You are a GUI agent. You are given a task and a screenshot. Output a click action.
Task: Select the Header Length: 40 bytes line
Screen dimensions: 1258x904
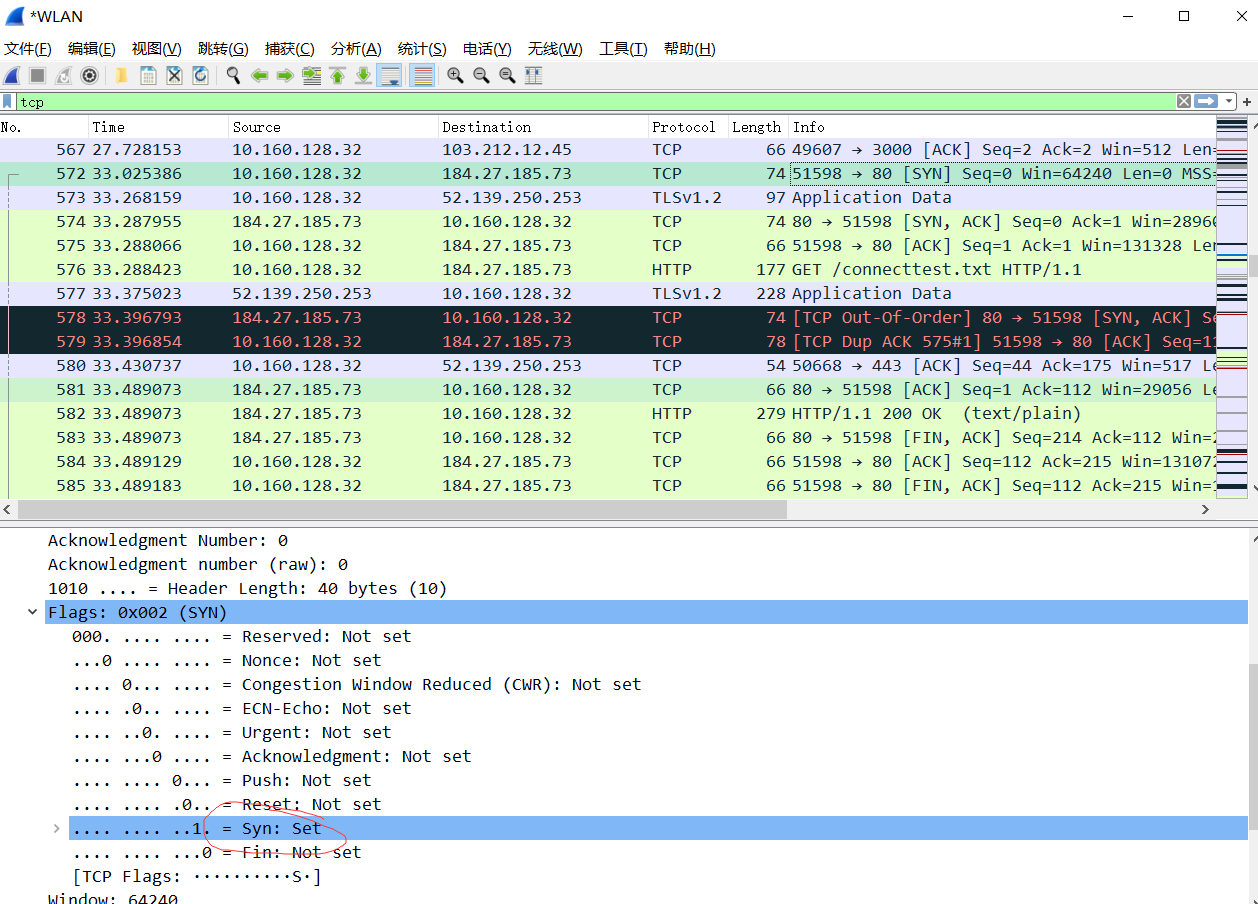tap(247, 588)
